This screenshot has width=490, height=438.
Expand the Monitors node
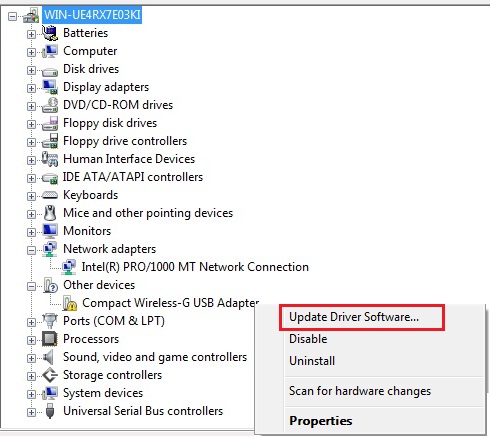click(31, 232)
